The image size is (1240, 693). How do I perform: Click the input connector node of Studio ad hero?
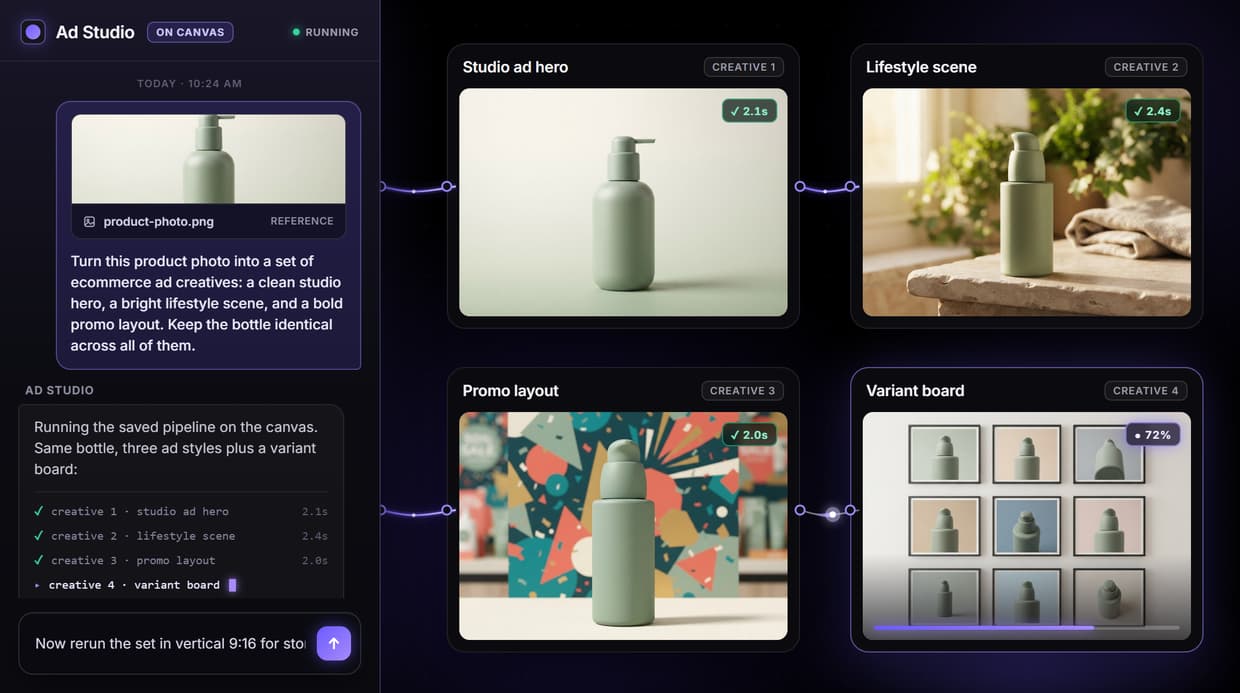(447, 186)
